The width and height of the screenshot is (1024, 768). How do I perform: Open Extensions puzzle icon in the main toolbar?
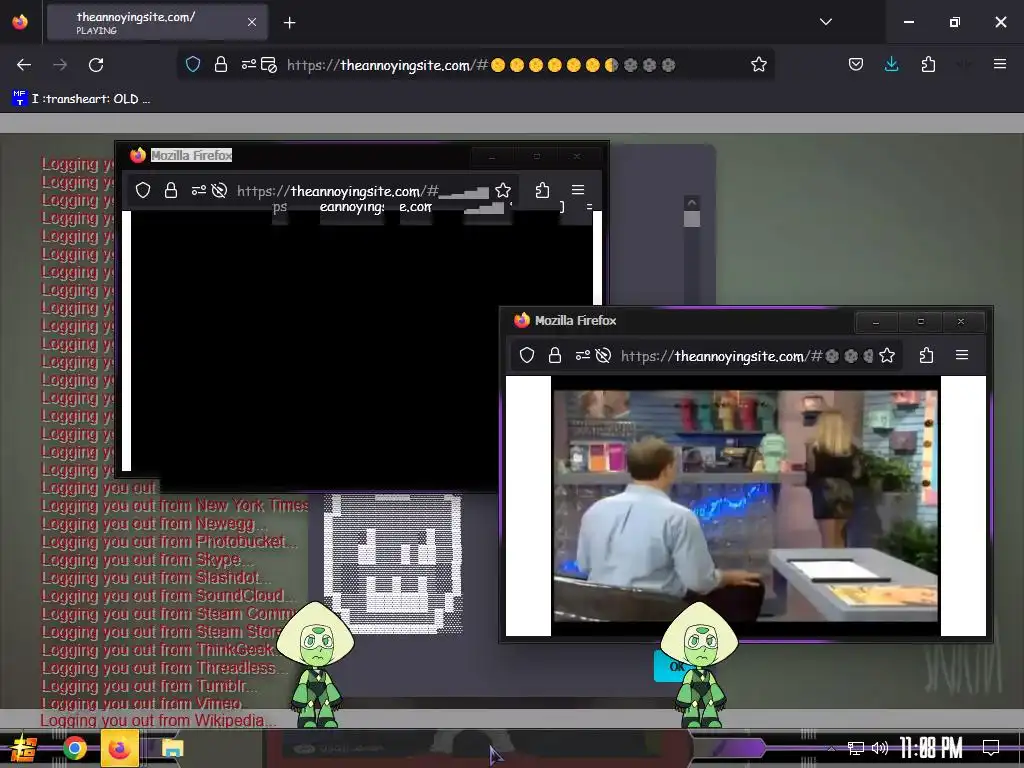(928, 64)
